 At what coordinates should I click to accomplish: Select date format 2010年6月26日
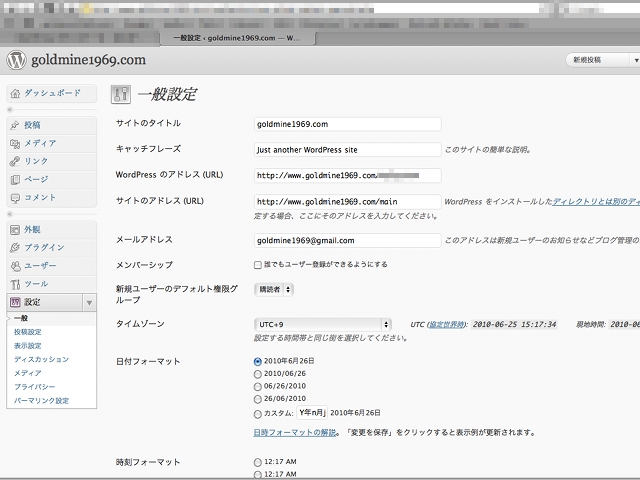point(258,361)
